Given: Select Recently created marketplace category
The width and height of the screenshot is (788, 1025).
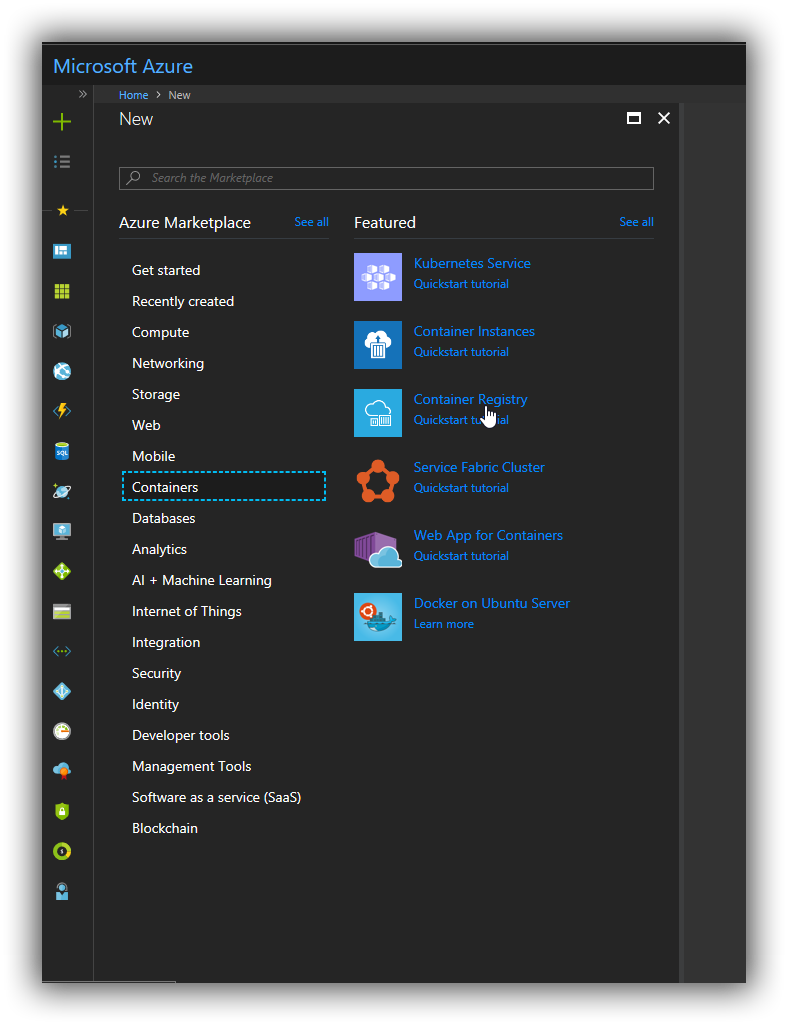Looking at the screenshot, I should point(183,301).
